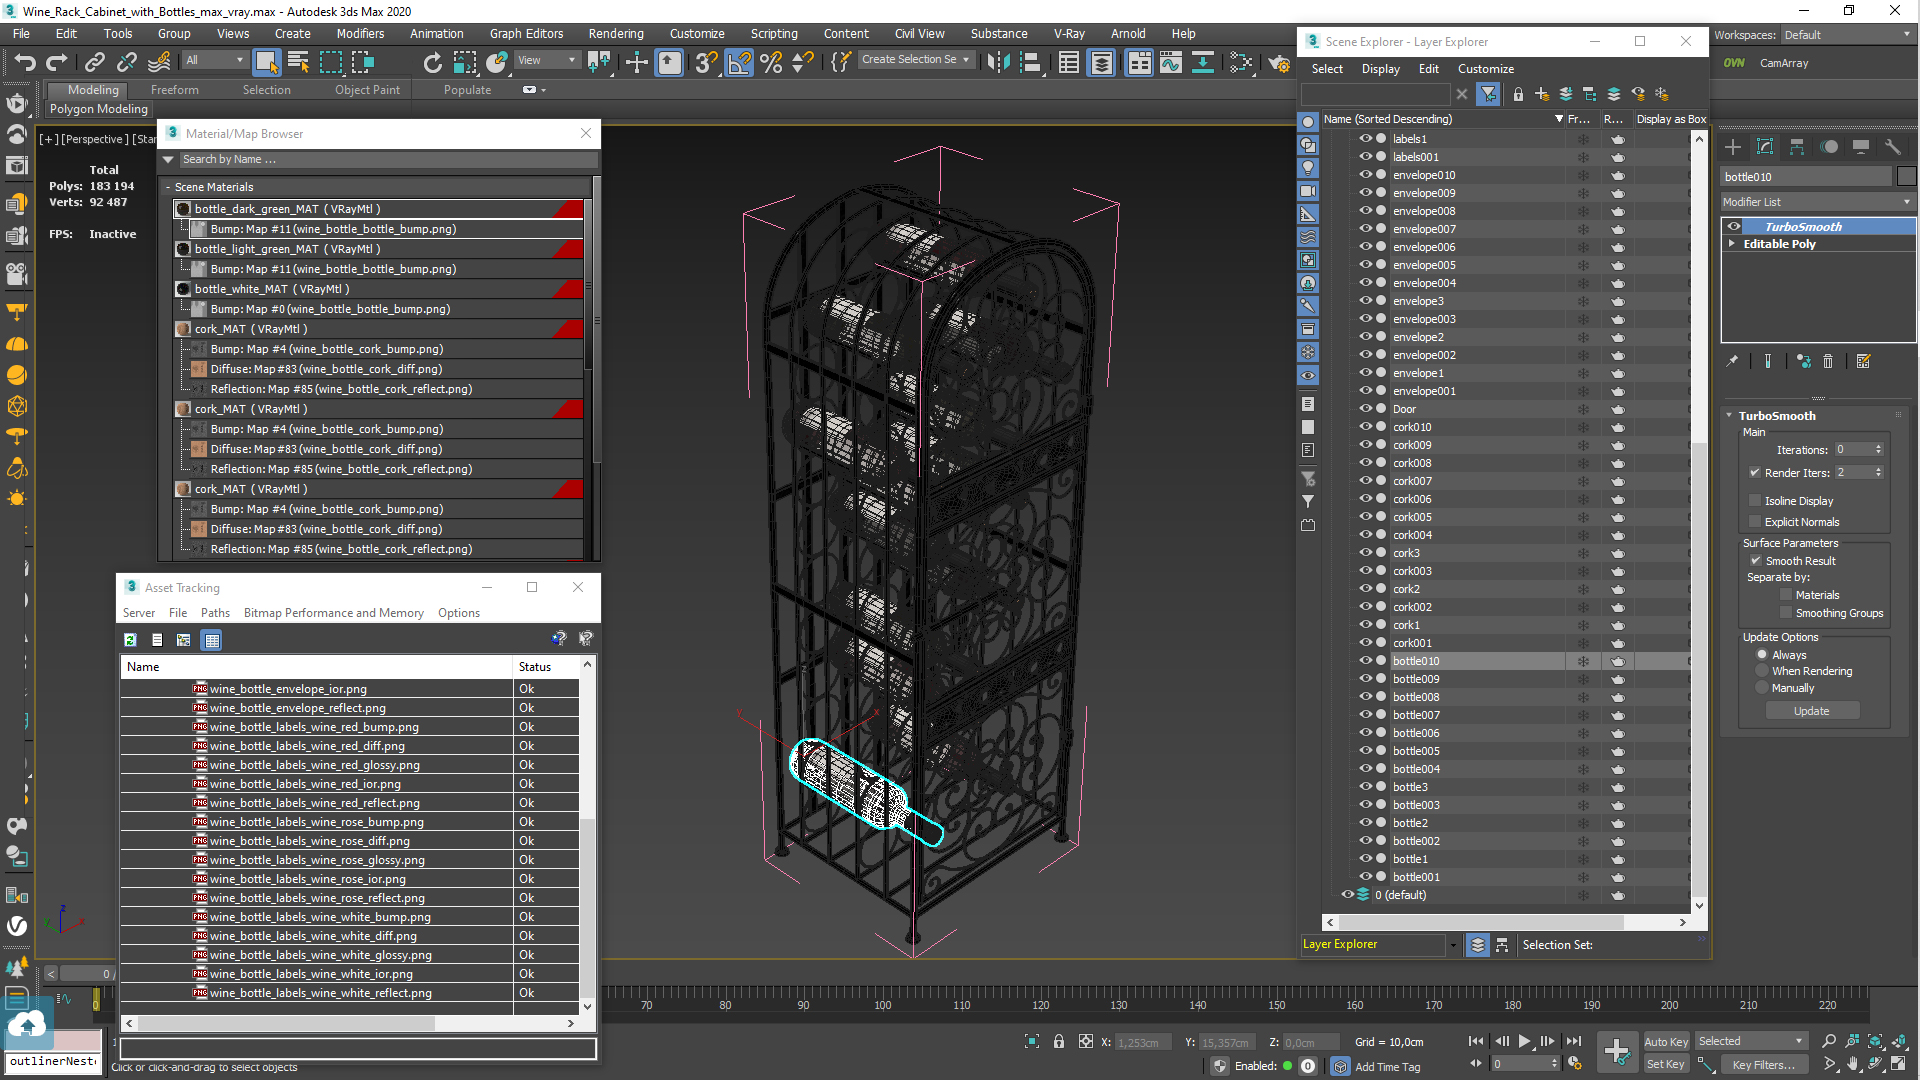
Task: Choose the Rectangular Selection Region tool
Action: click(x=330, y=63)
